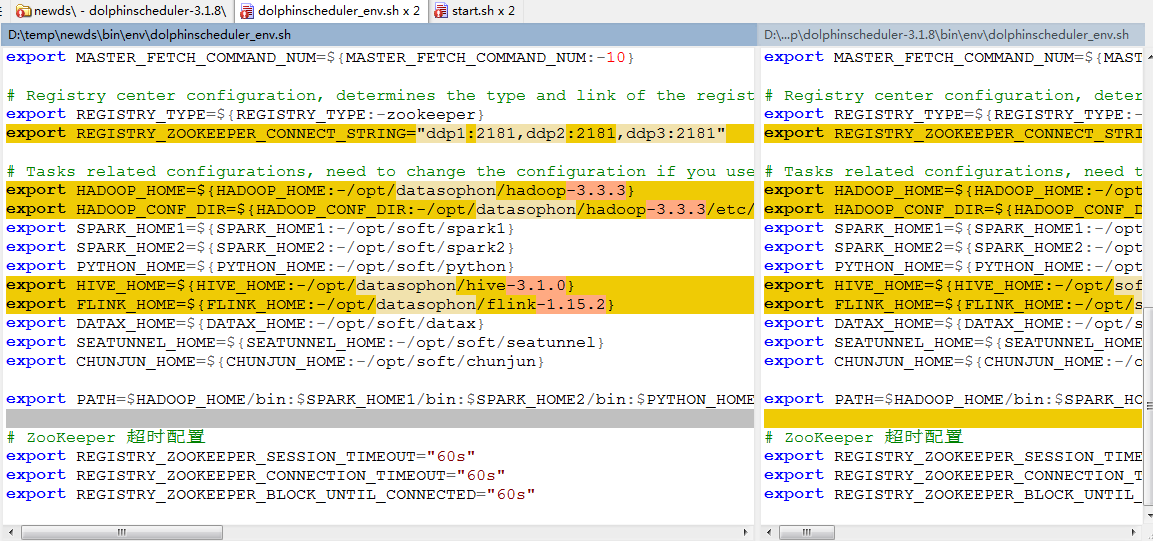This screenshot has height=541, width=1153.
Task: Click the HADOOP_CONF_DIR line in the left pane
Action: [379, 209]
